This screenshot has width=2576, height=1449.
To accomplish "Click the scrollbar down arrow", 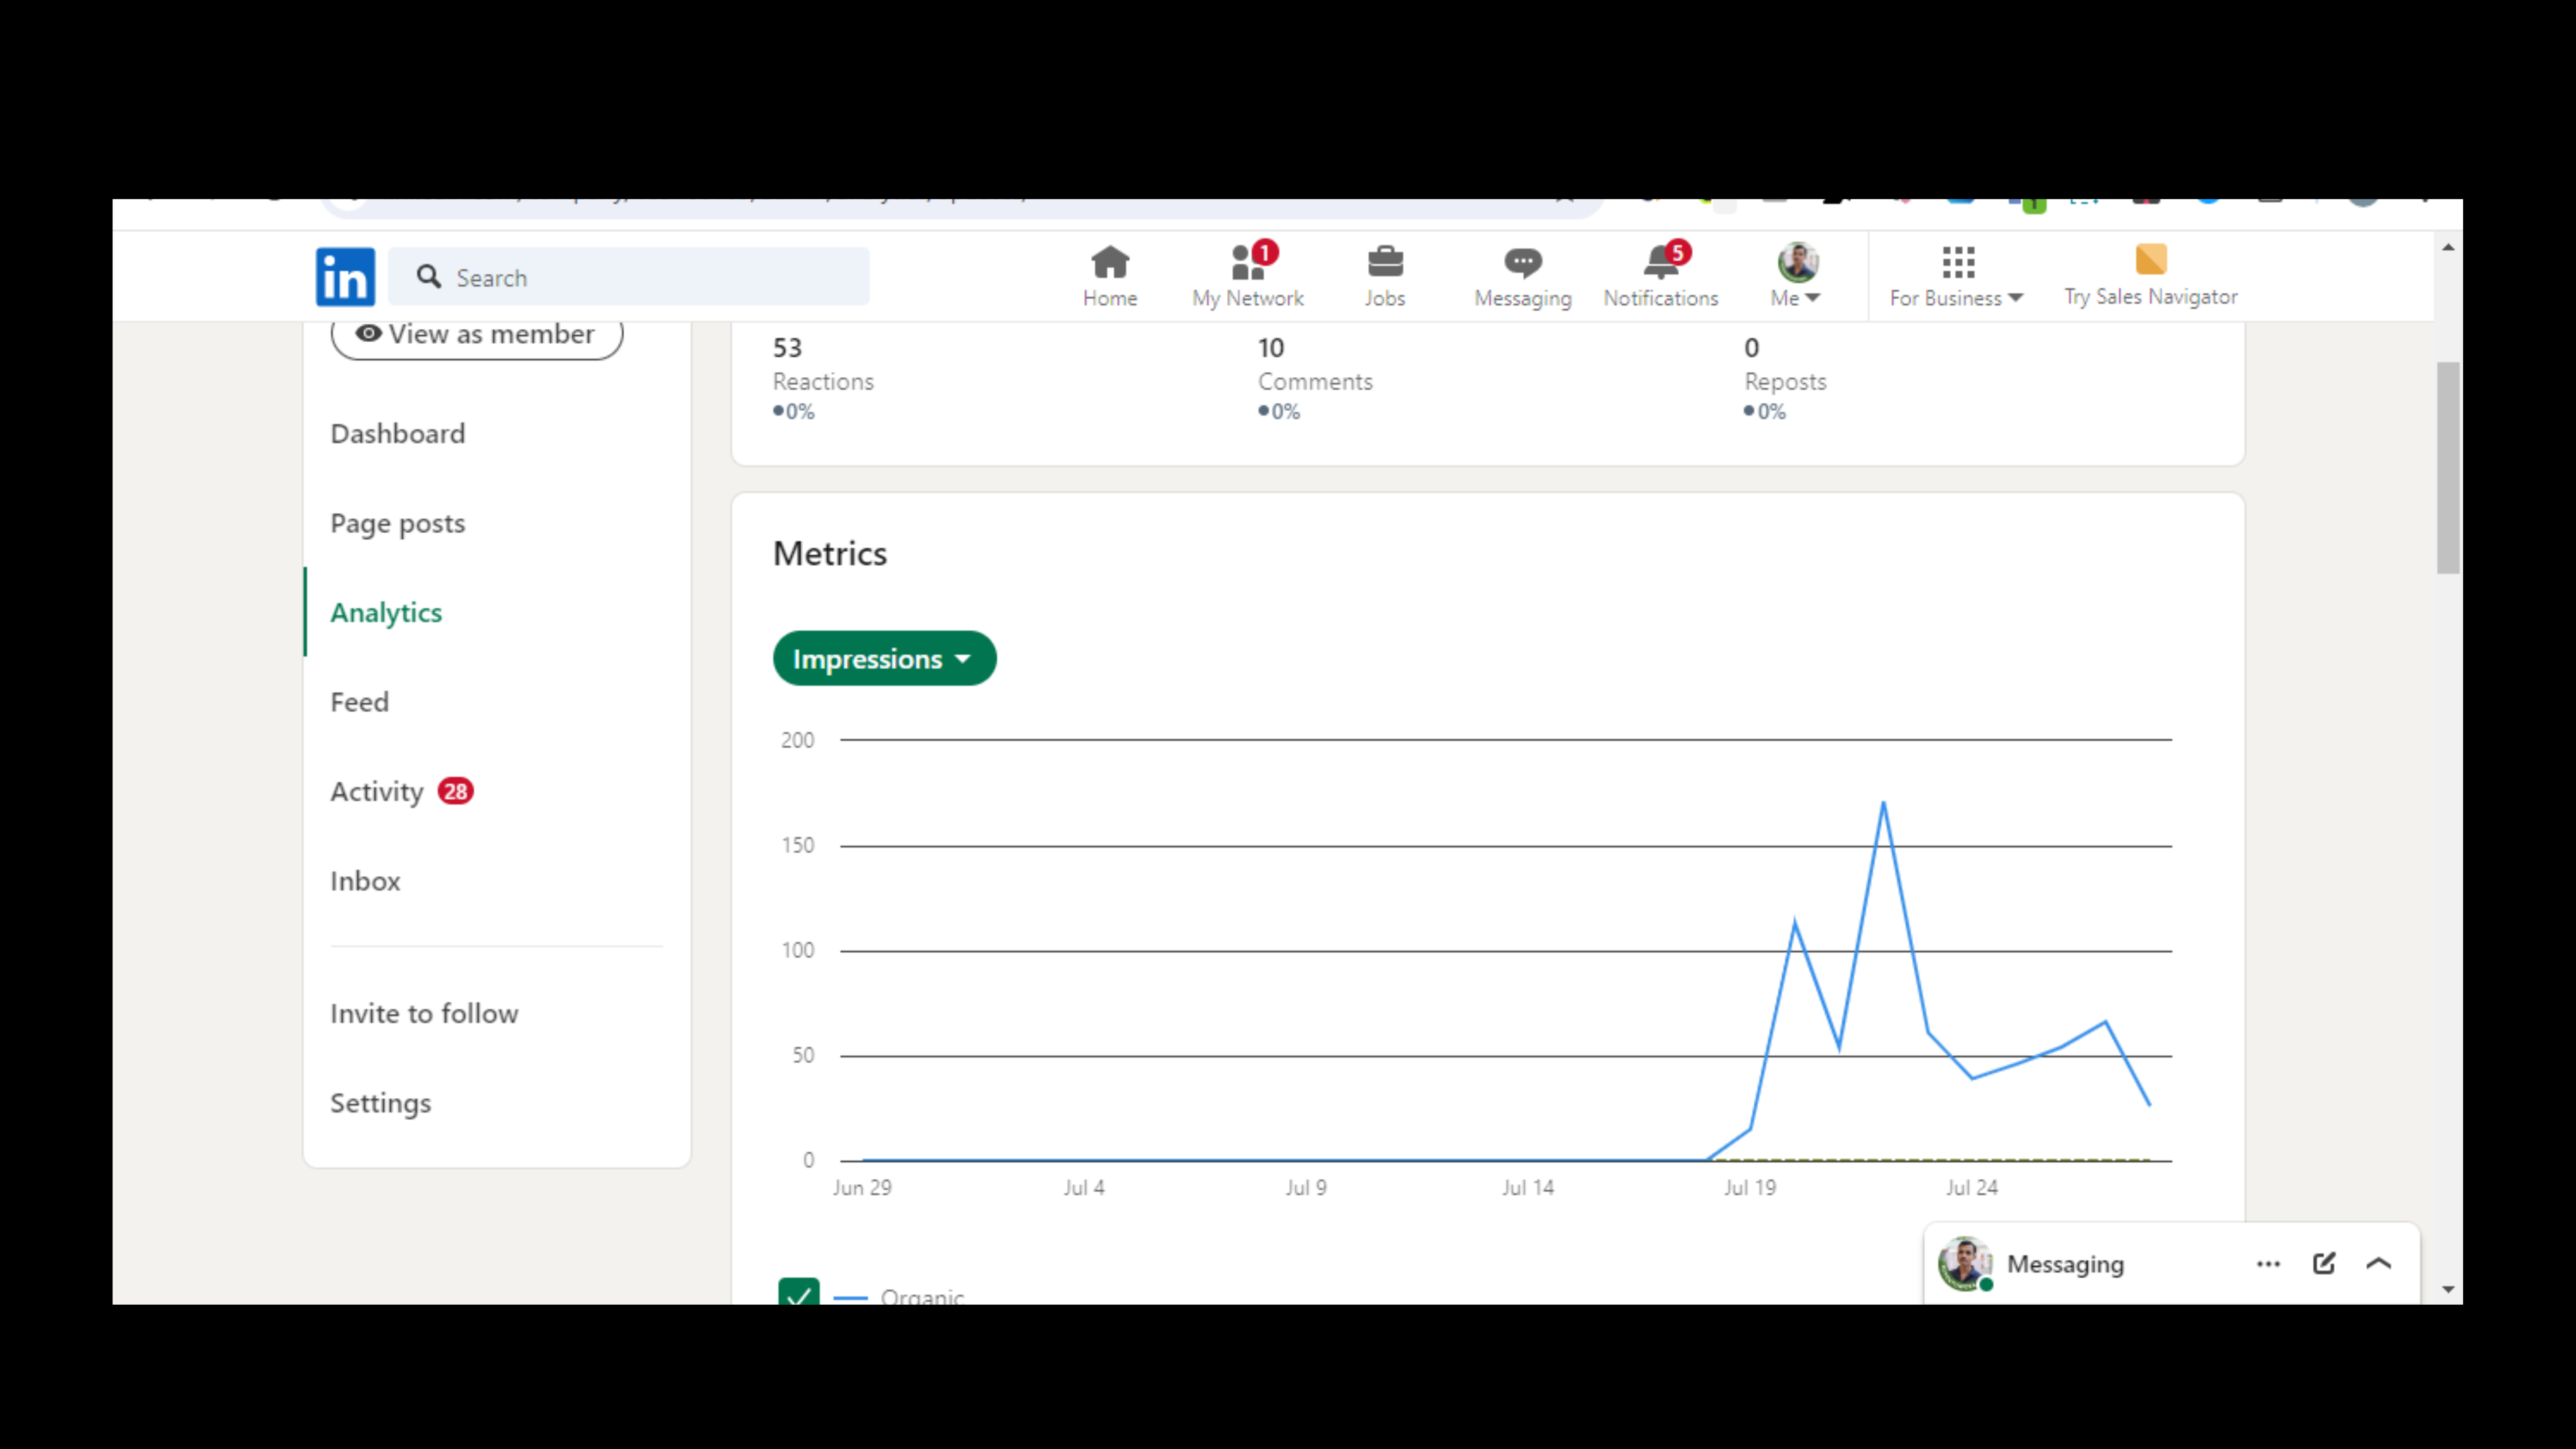I will coord(2448,1290).
